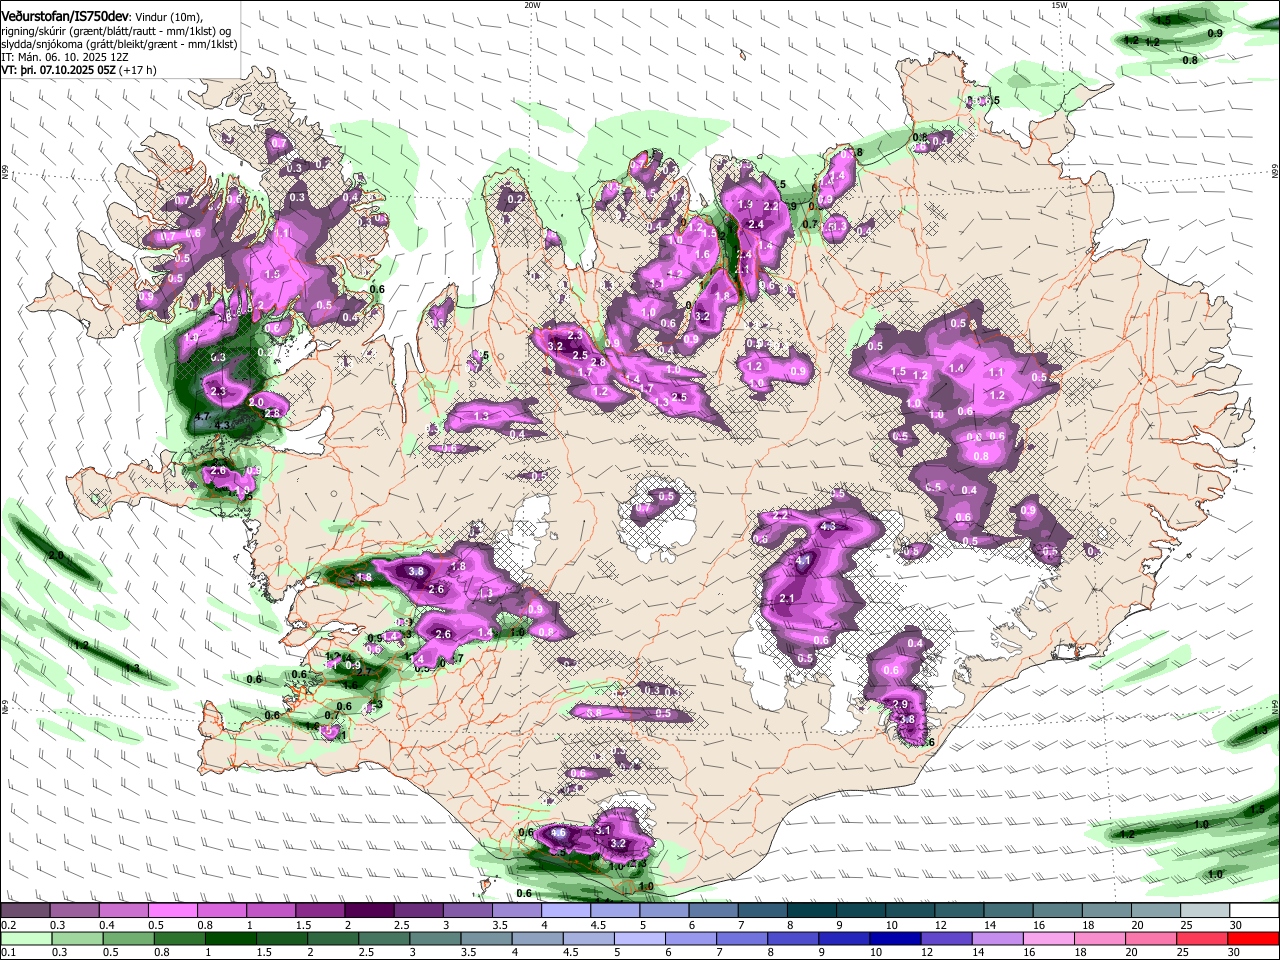Select the dark teal 8 swatch in the snow legend
Image resolution: width=1280 pixels, height=960 pixels.
(x=813, y=911)
